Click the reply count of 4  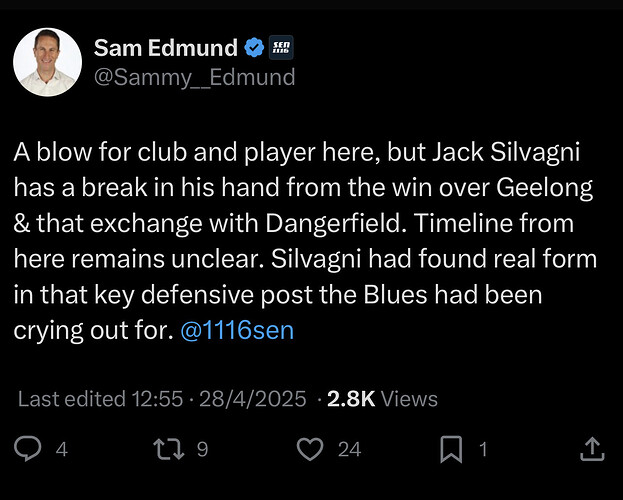tap(62, 450)
